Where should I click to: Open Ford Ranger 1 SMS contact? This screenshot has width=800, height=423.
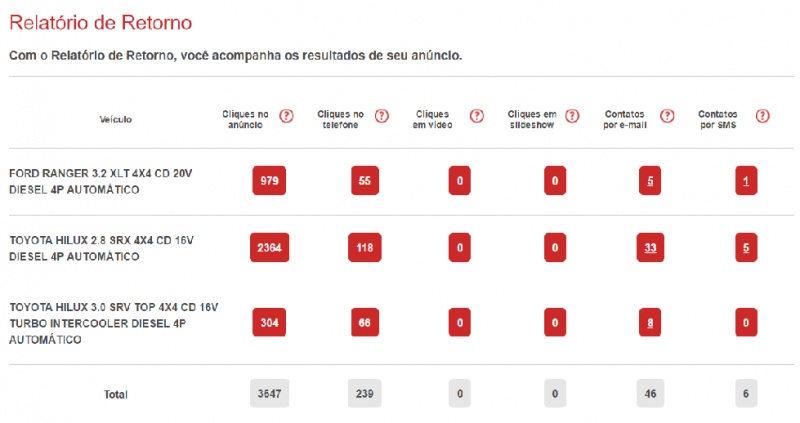click(x=746, y=181)
